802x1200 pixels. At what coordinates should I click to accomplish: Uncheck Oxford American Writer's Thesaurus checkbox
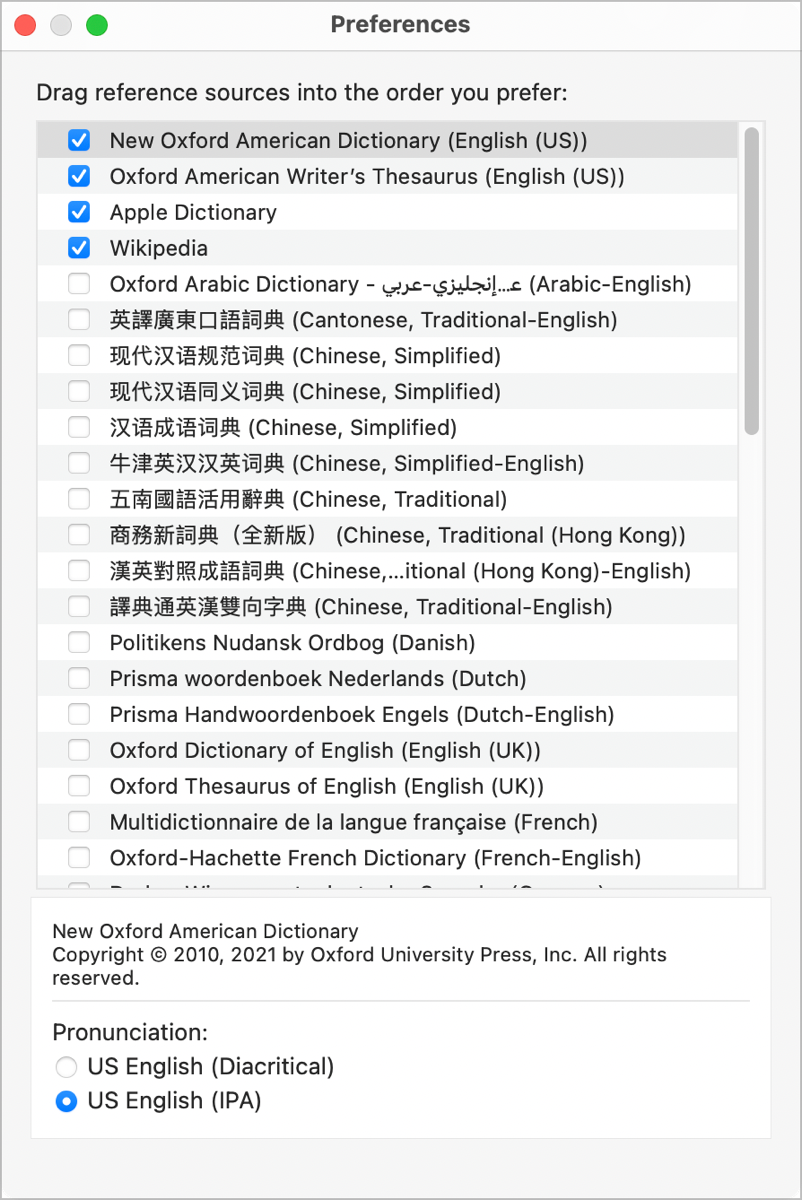coord(79,177)
